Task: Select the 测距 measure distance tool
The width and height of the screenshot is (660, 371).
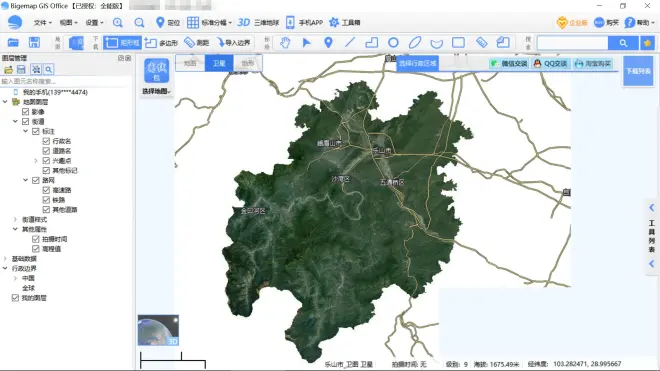Action: point(197,43)
